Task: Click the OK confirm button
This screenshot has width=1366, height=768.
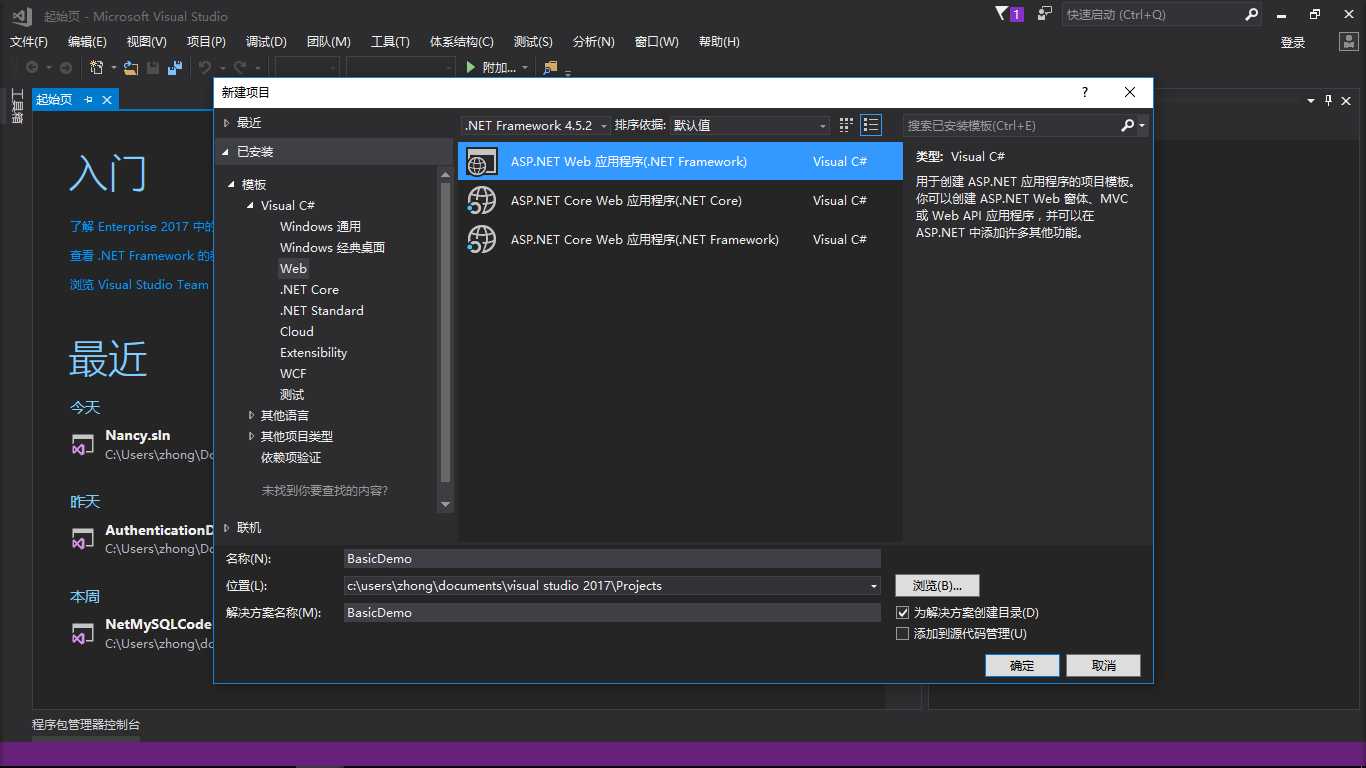Action: tap(1022, 665)
